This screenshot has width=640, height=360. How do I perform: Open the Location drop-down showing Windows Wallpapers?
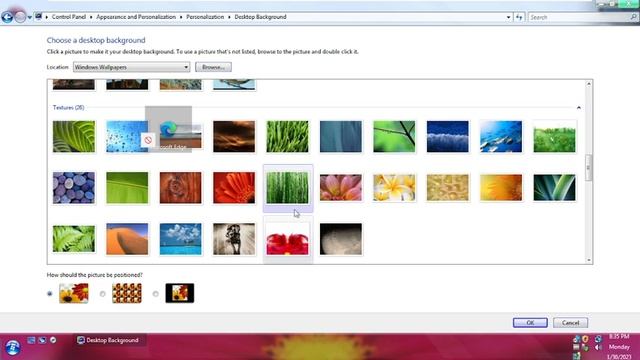click(x=131, y=67)
